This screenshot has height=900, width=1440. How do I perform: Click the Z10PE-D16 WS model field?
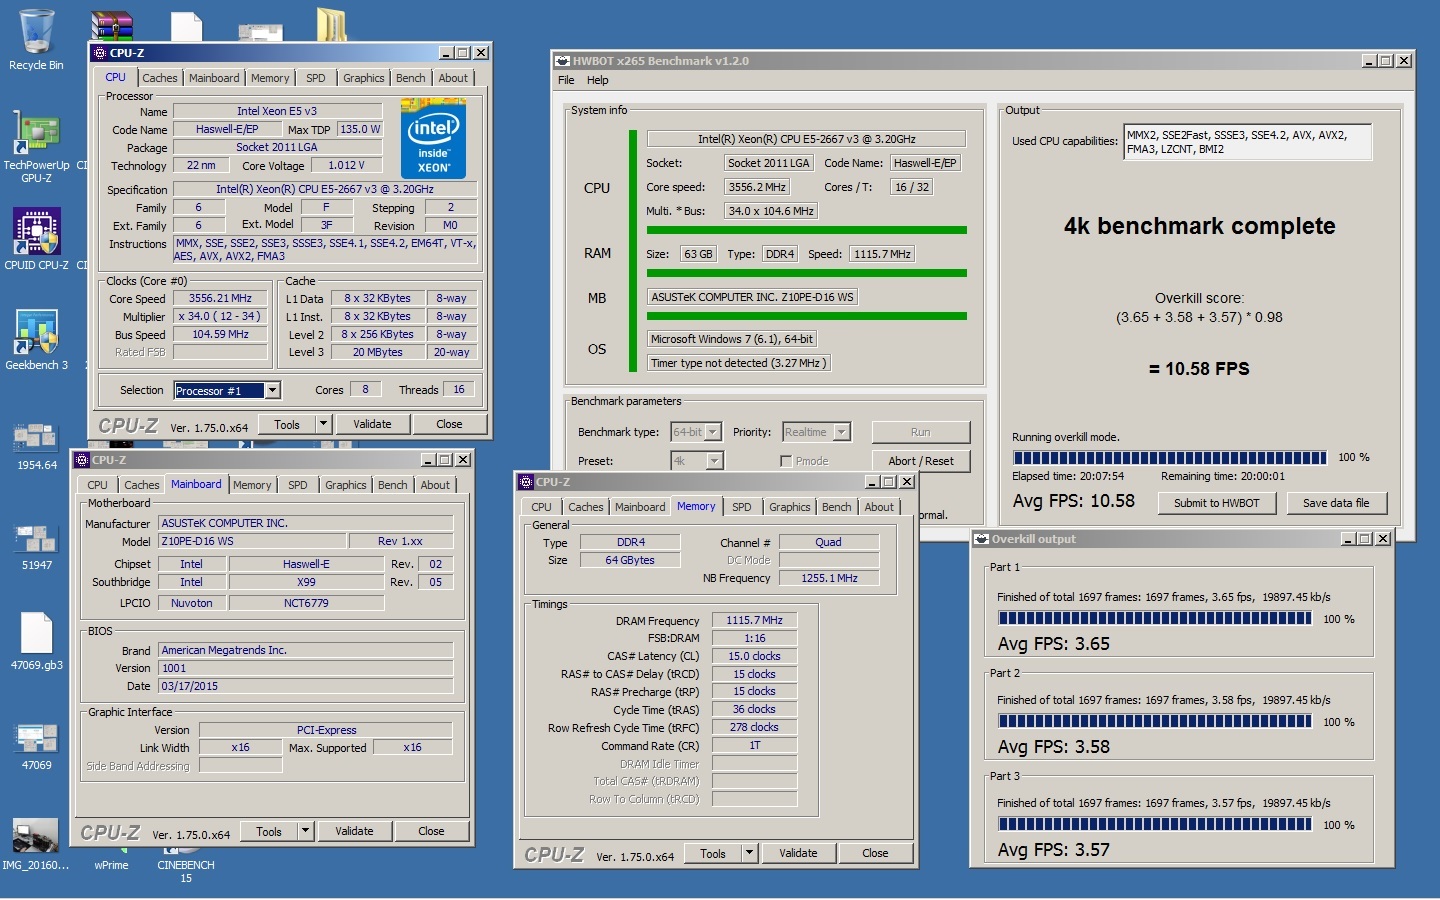pos(252,541)
